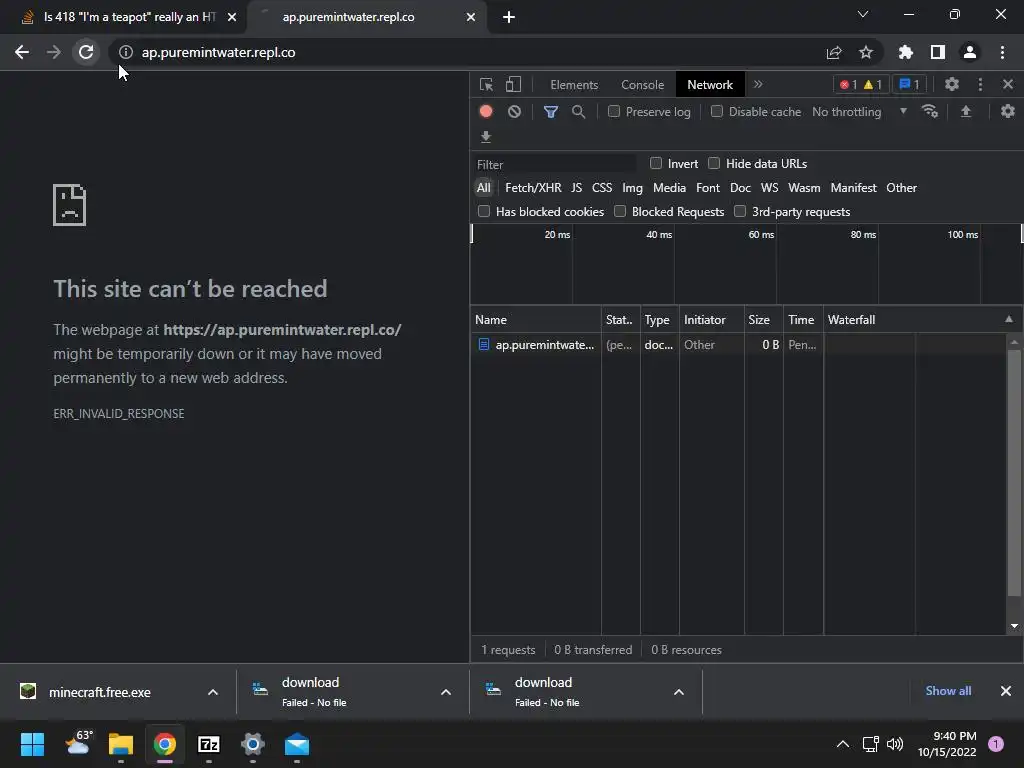The image size is (1024, 768).
Task: Expand options for the first failed download
Action: [x=446, y=692]
